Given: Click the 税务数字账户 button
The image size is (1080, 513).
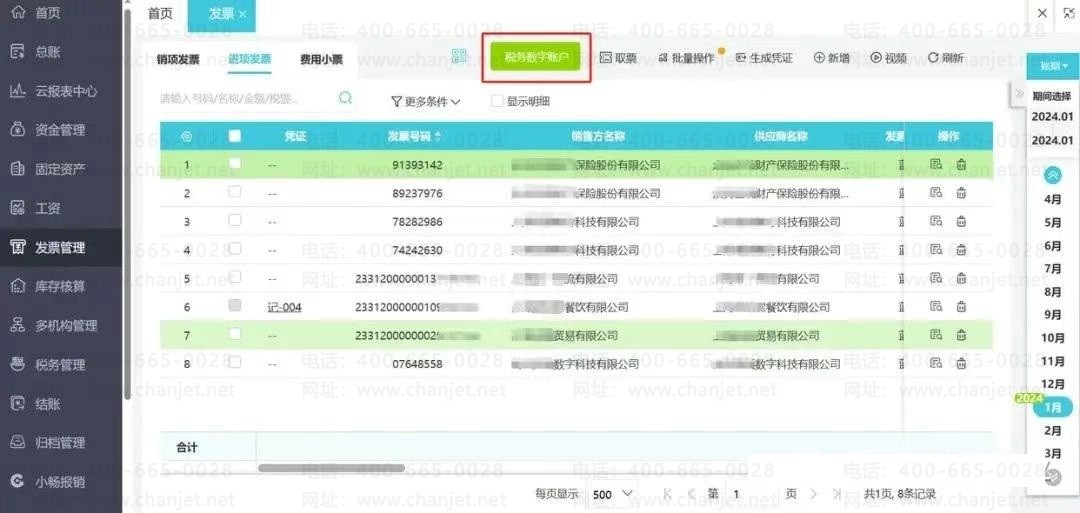Looking at the screenshot, I should pyautogui.click(x=536, y=58).
